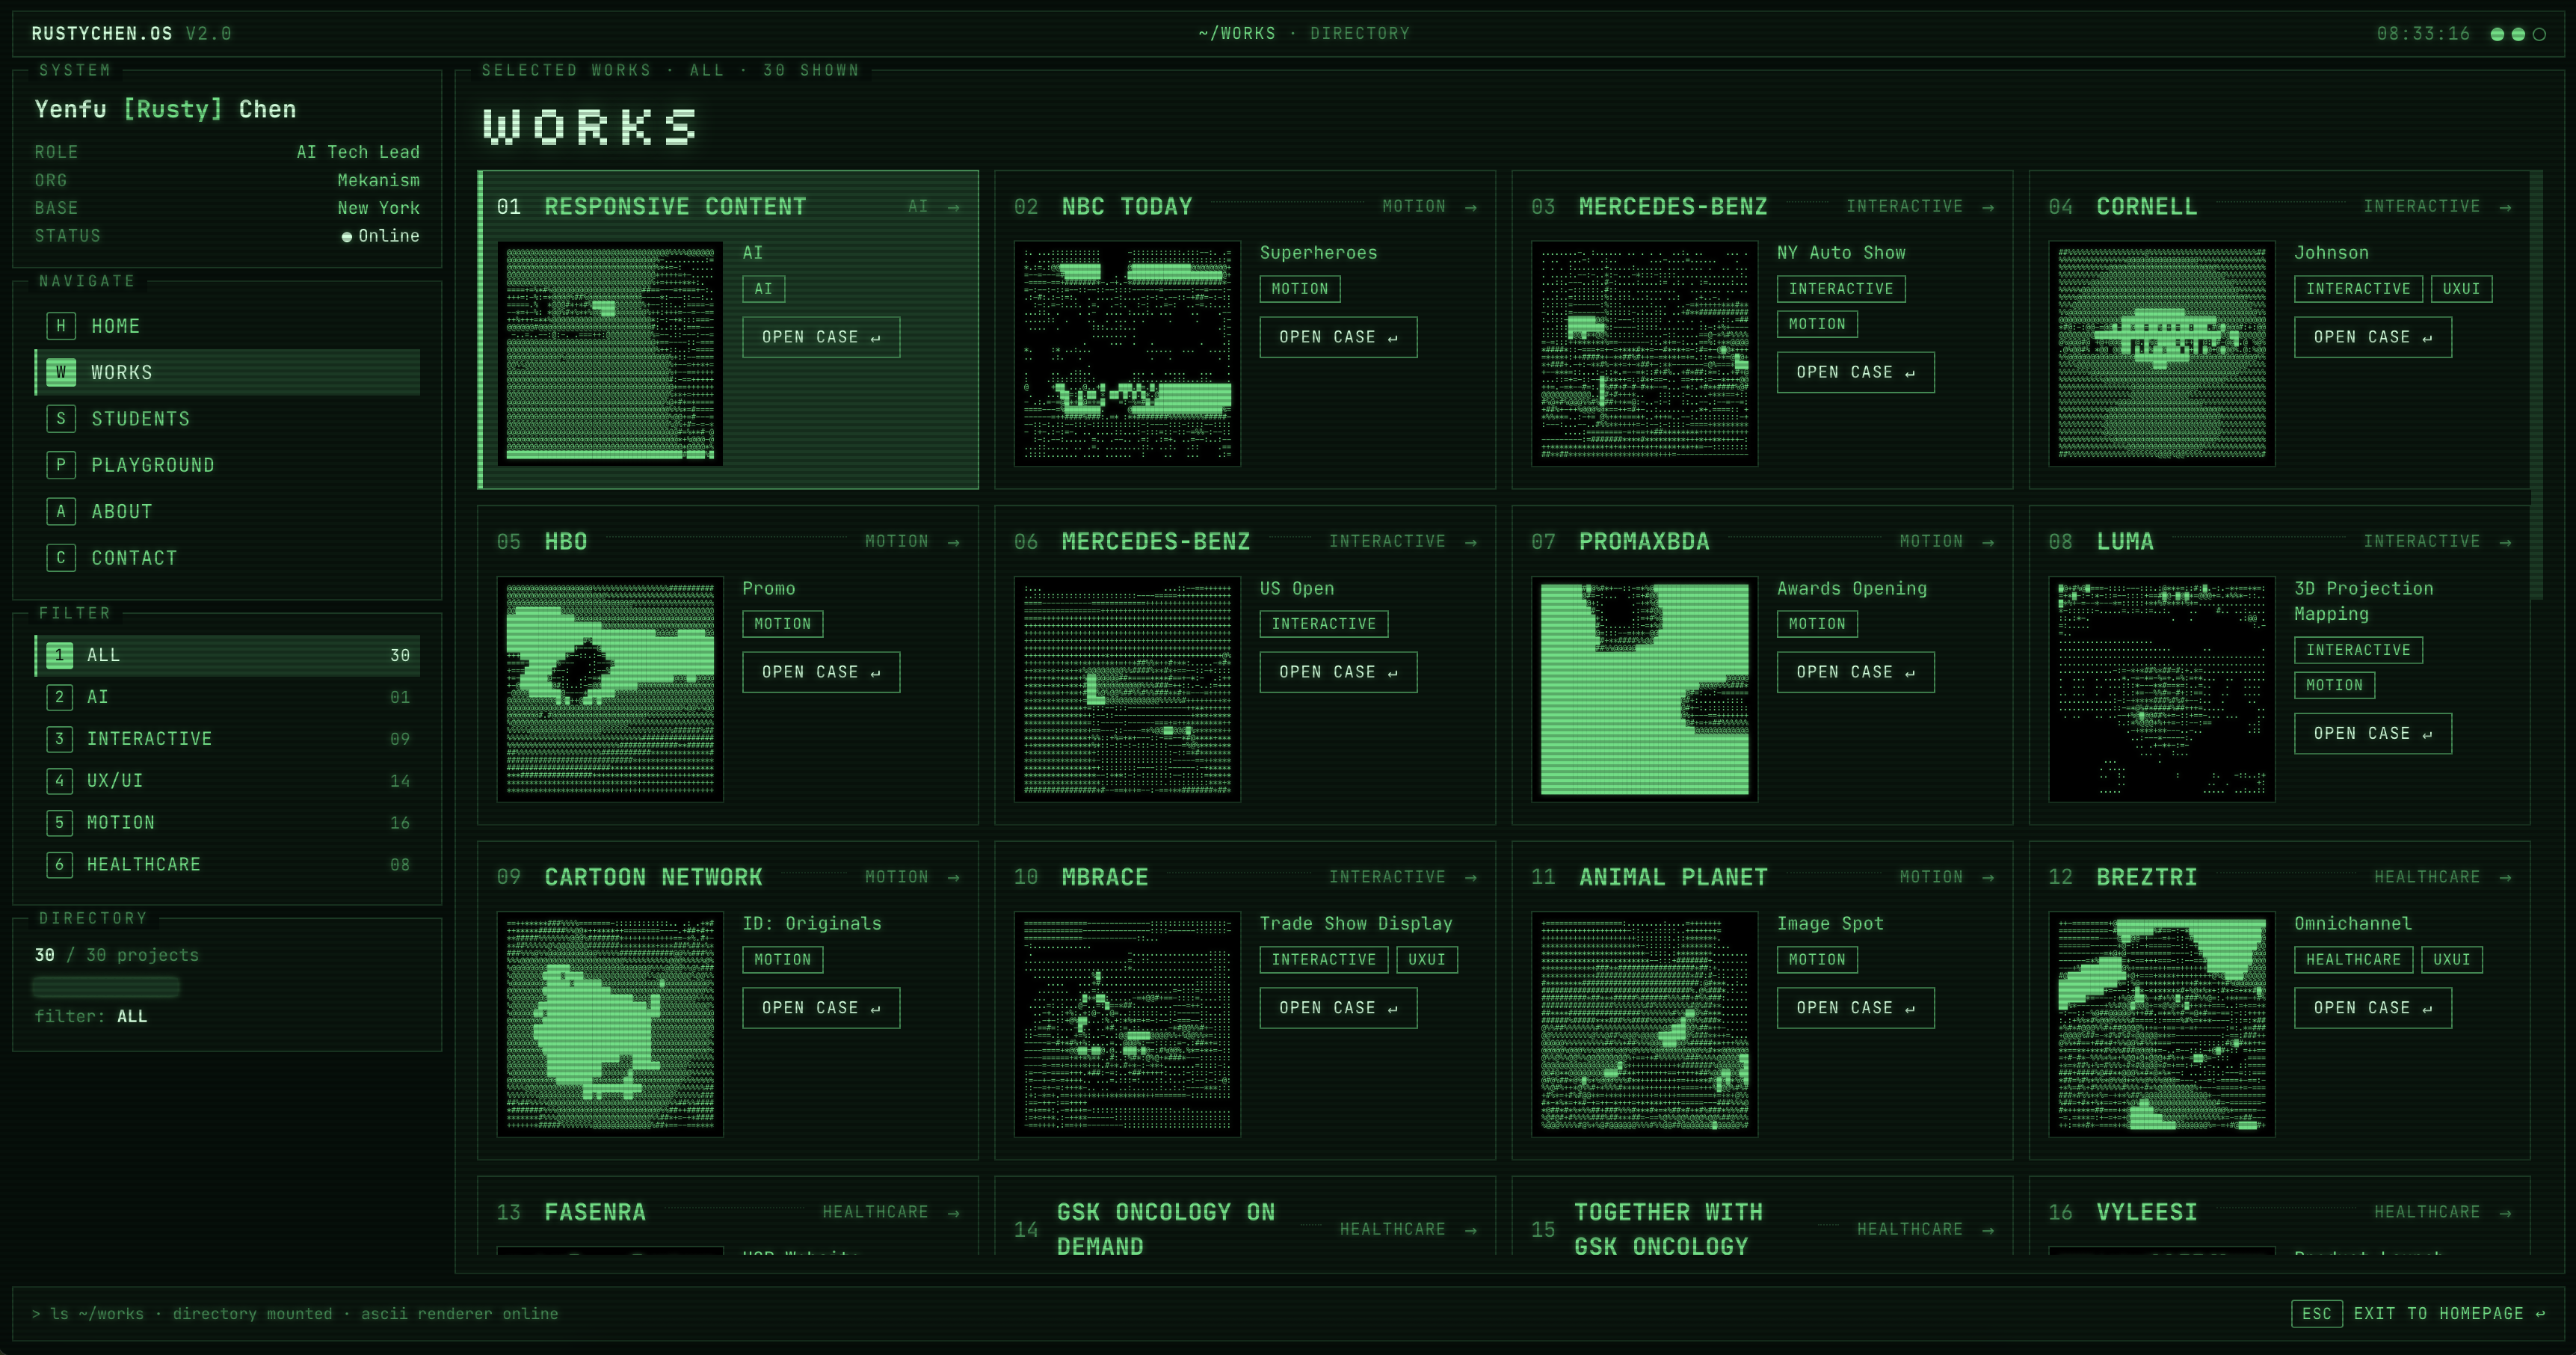Screen dimensions: 2576x1355
Task: Click the A key icon beside About
Action: [x=61, y=511]
